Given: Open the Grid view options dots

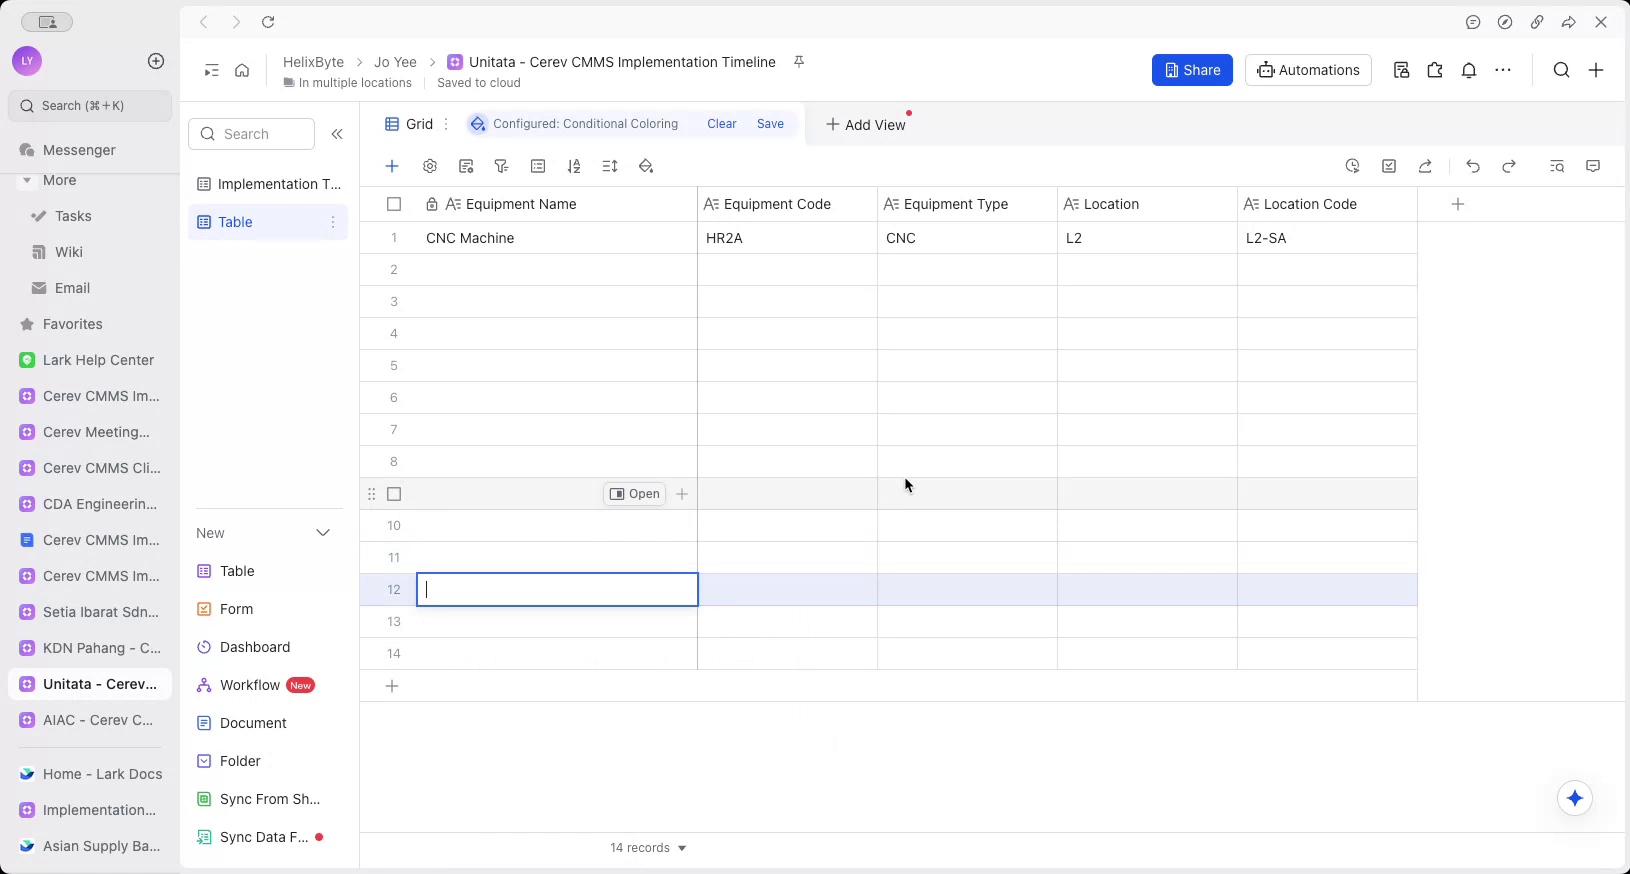Looking at the screenshot, I should (446, 124).
